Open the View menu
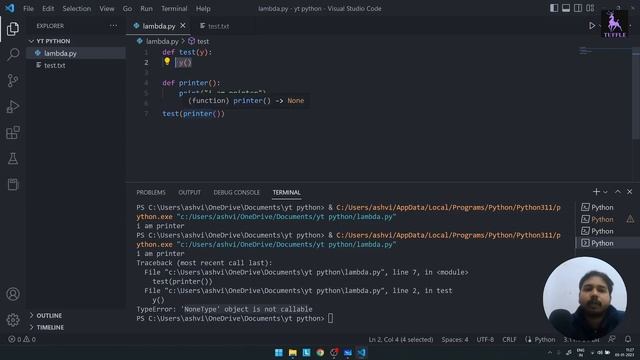Screen dimensions: 640x360 (x=107, y=8)
